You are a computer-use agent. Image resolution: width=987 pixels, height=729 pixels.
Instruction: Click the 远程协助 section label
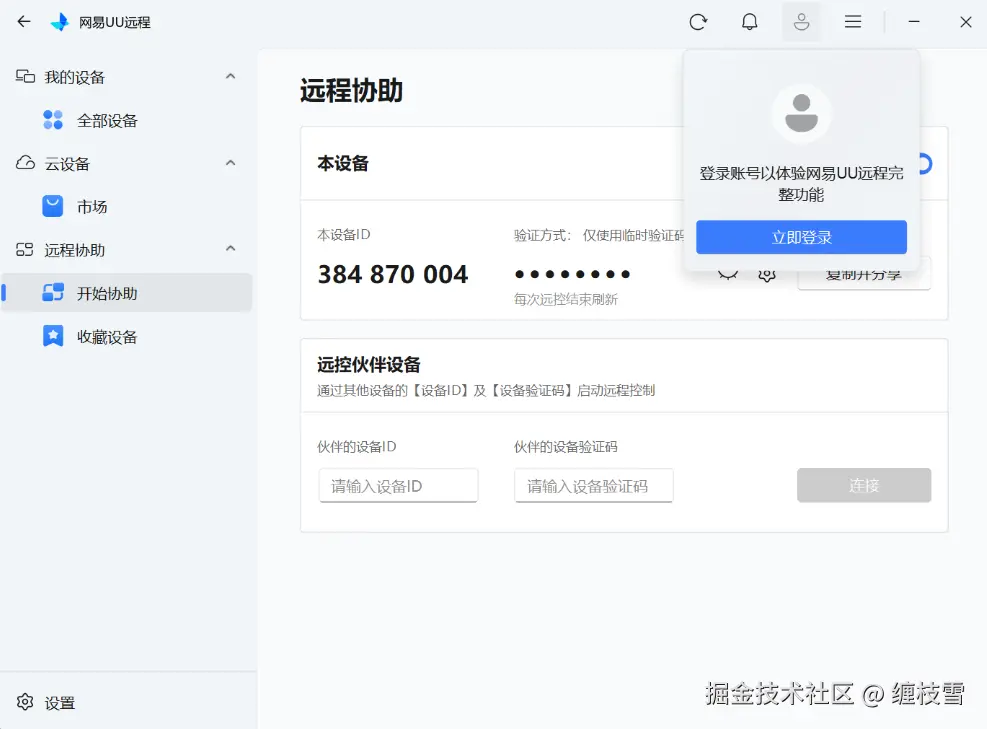tap(74, 251)
